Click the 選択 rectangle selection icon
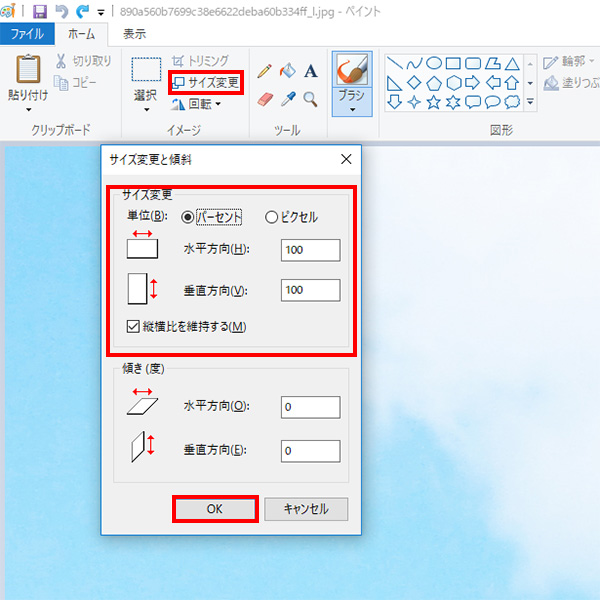 (146, 70)
